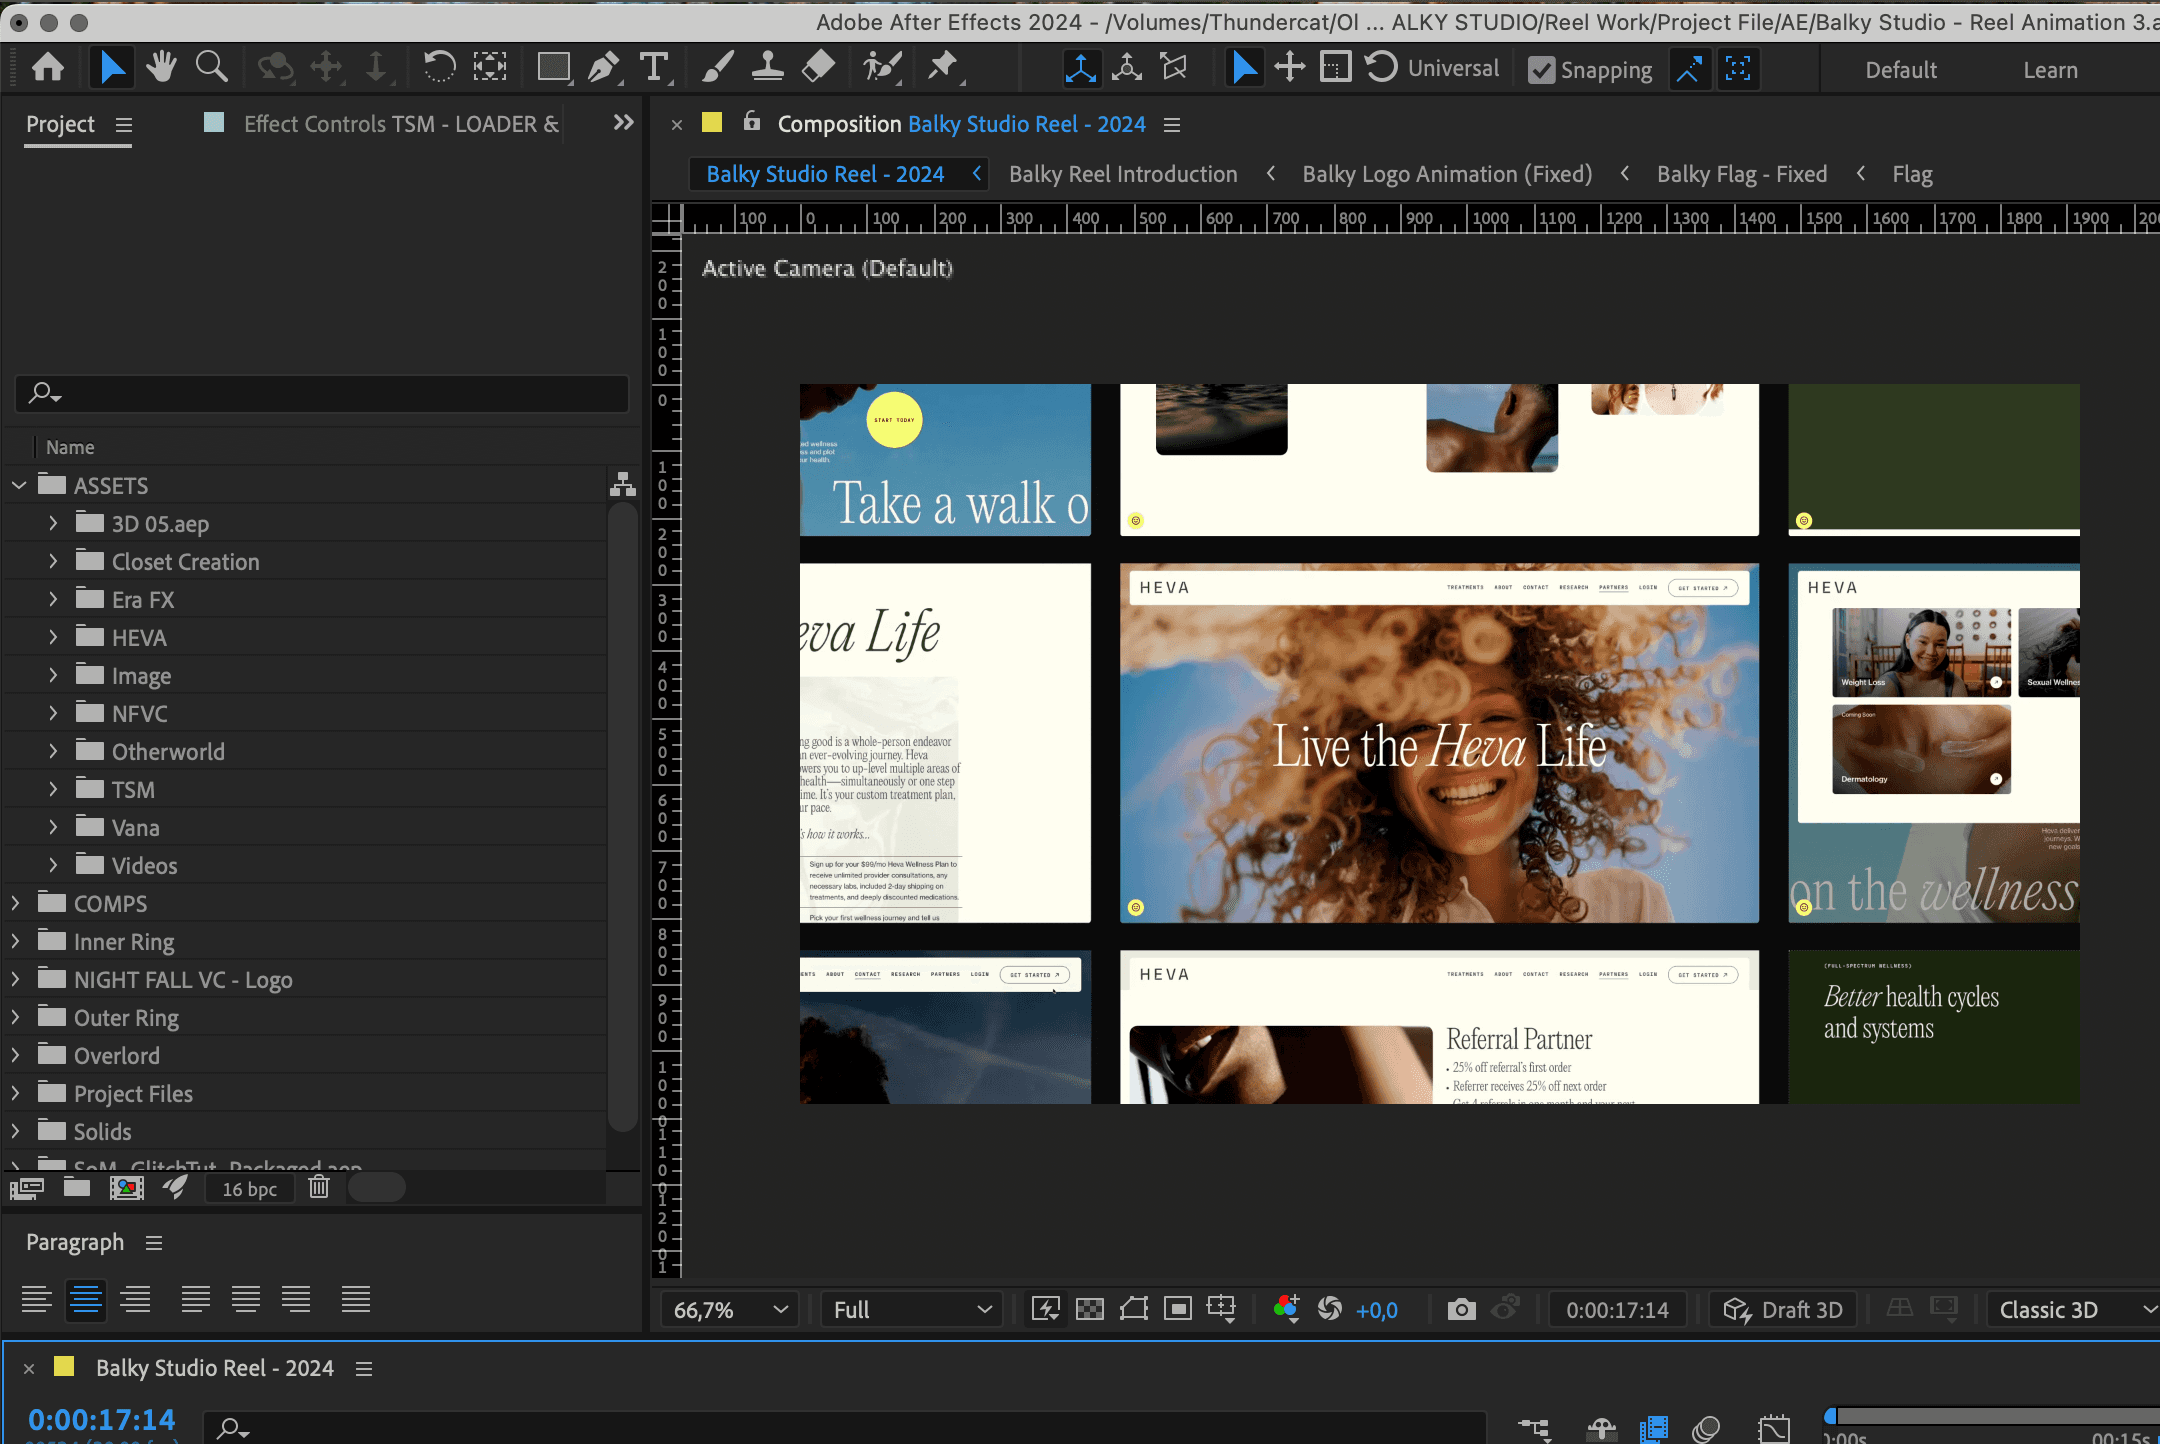Switch to the Default workspace
This screenshot has width=2160, height=1444.
[1901, 70]
